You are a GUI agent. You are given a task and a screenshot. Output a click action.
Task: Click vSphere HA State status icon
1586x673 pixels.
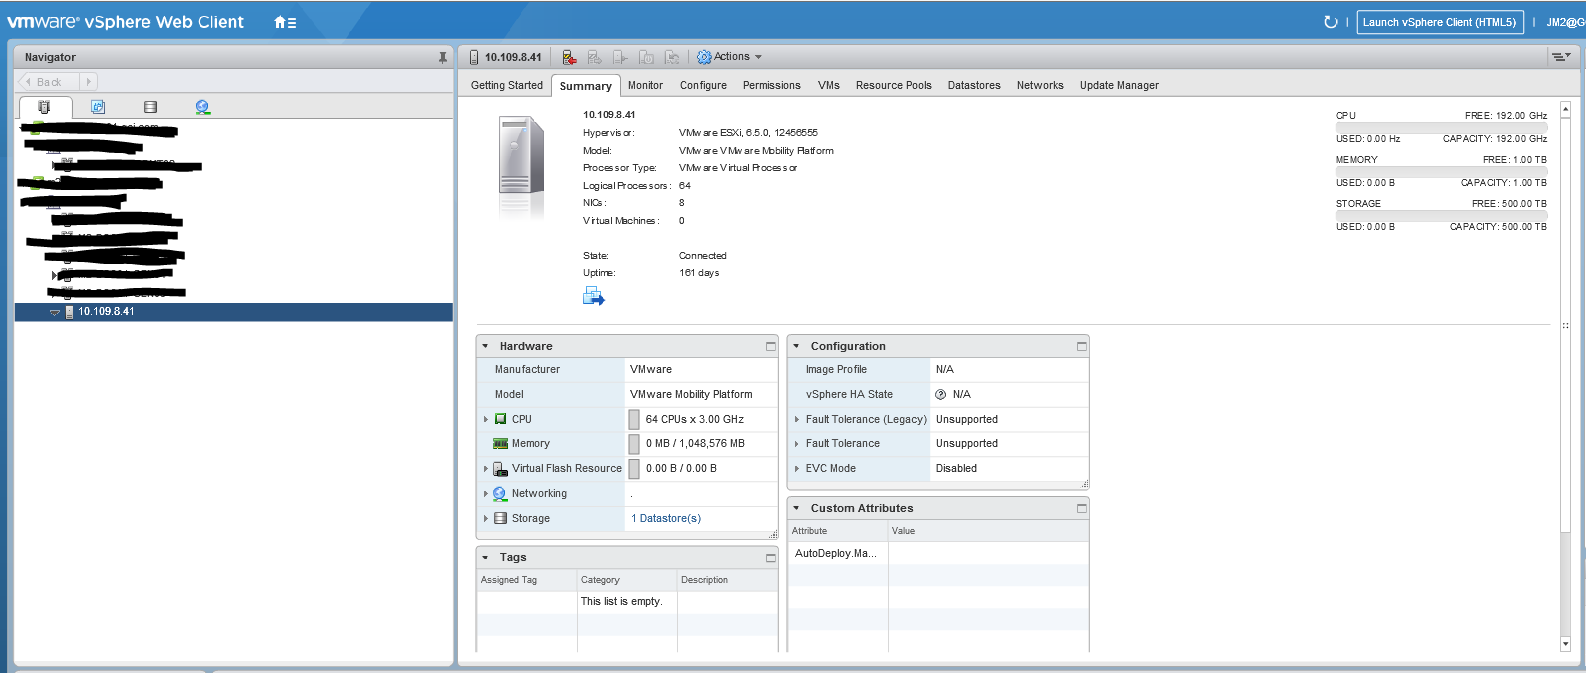coord(940,394)
